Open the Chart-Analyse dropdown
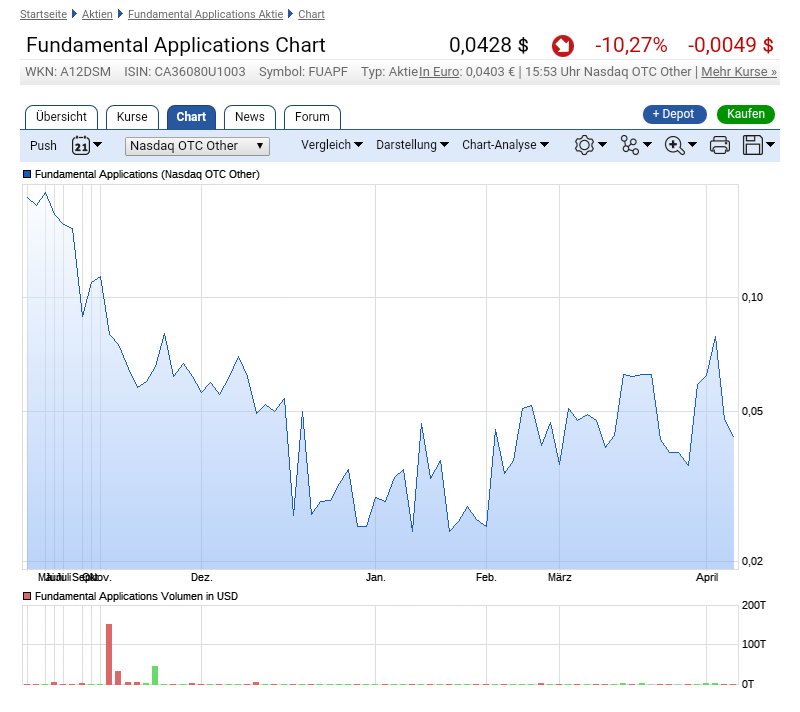The width and height of the screenshot is (800, 712). click(x=505, y=145)
